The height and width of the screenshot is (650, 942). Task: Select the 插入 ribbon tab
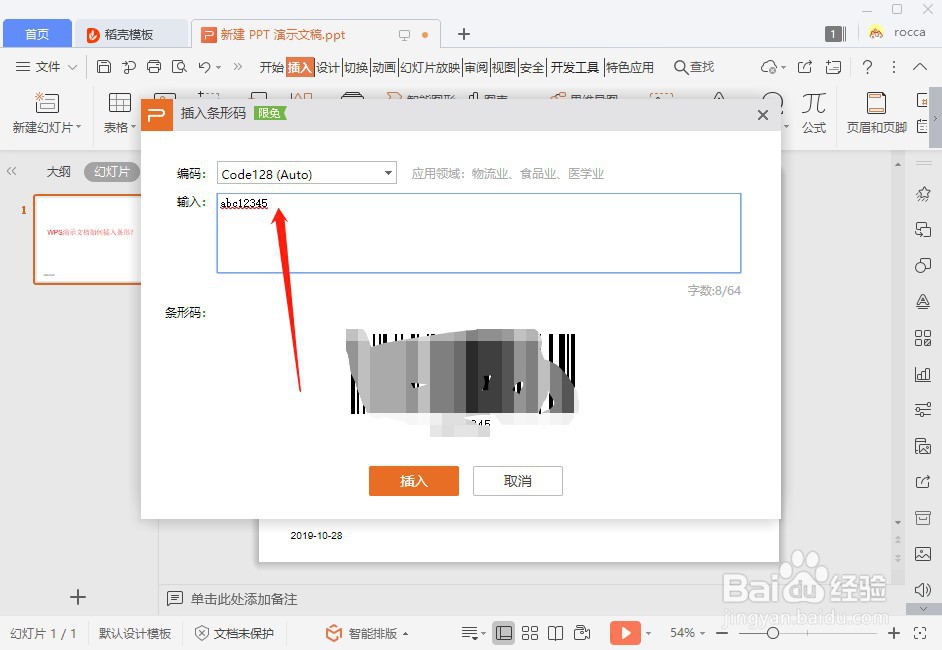tap(299, 67)
